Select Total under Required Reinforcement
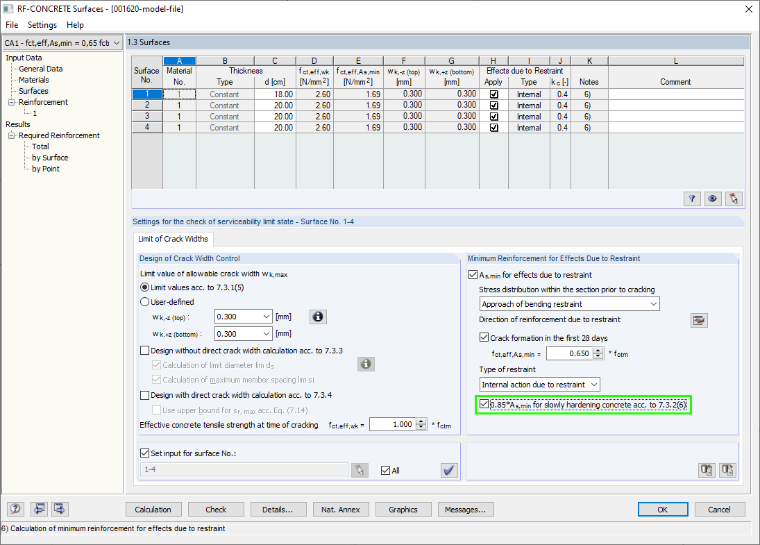This screenshot has width=760, height=545. pyautogui.click(x=41, y=146)
